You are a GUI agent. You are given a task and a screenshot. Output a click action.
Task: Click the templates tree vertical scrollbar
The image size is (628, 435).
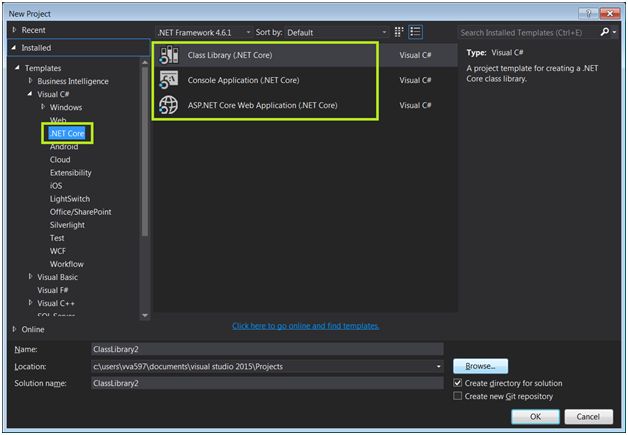[x=145, y=152]
